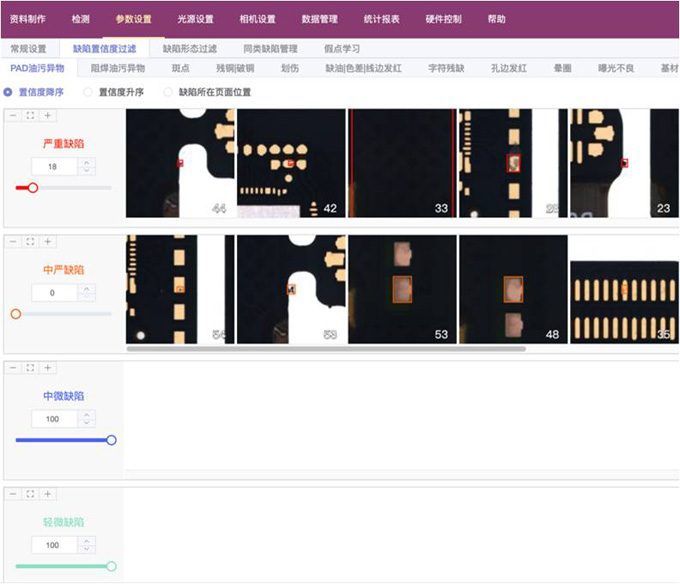The image size is (680, 584).
Task: Click the fullscreen icon in 中严缺陷 panel
Action: pyautogui.click(x=30, y=241)
